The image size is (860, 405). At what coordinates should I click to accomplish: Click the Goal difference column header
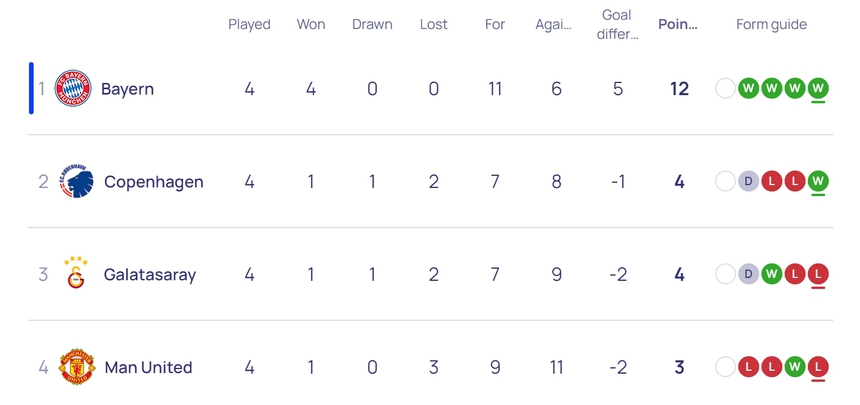(x=617, y=24)
